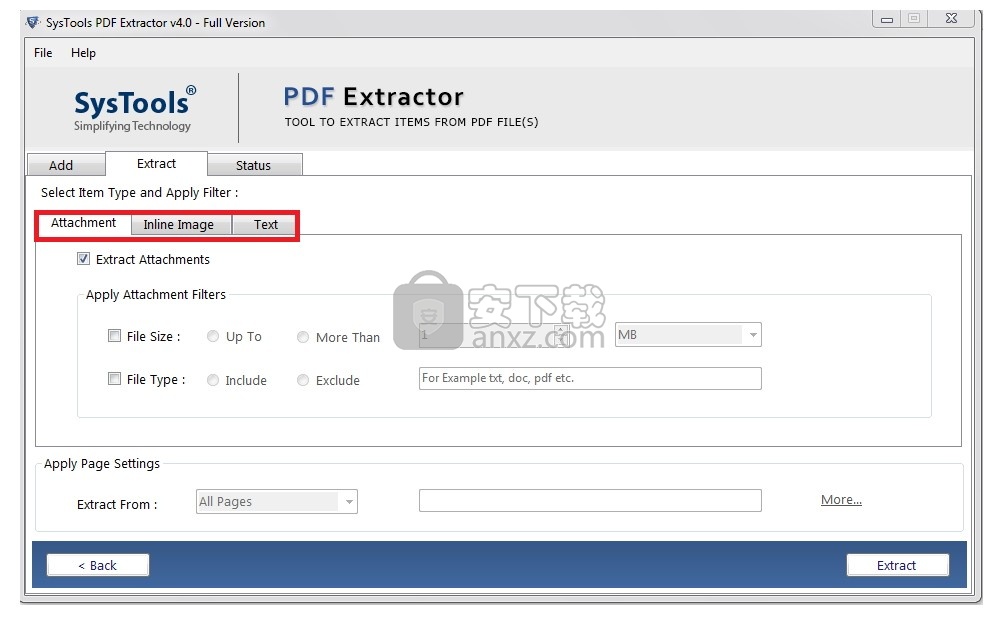The height and width of the screenshot is (623, 1003).
Task: Select the Up To radio button
Action: (213, 336)
